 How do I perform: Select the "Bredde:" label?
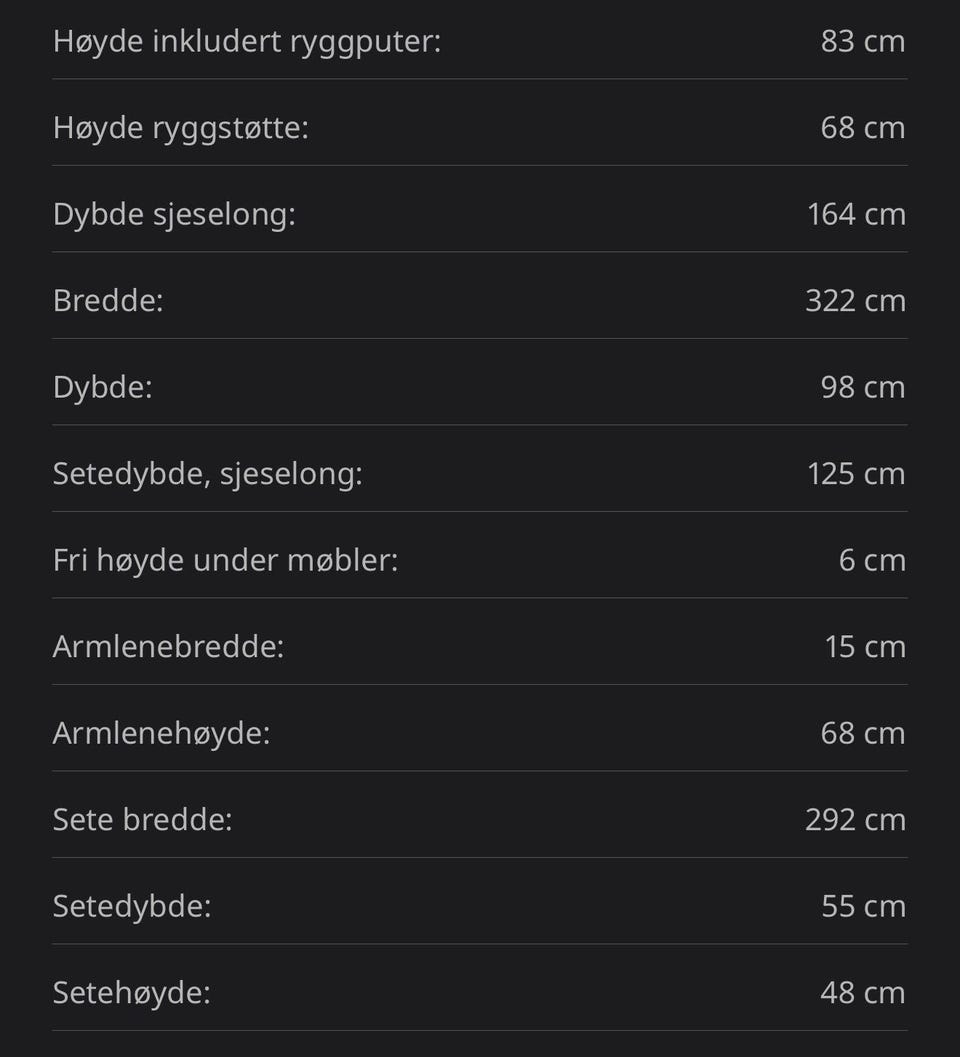point(108,301)
